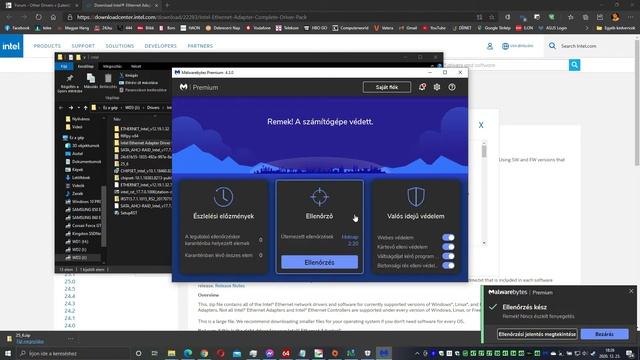Click Ellenőrzési jelentés megtekintése button
Screen dimensions: 640x360
(537, 334)
